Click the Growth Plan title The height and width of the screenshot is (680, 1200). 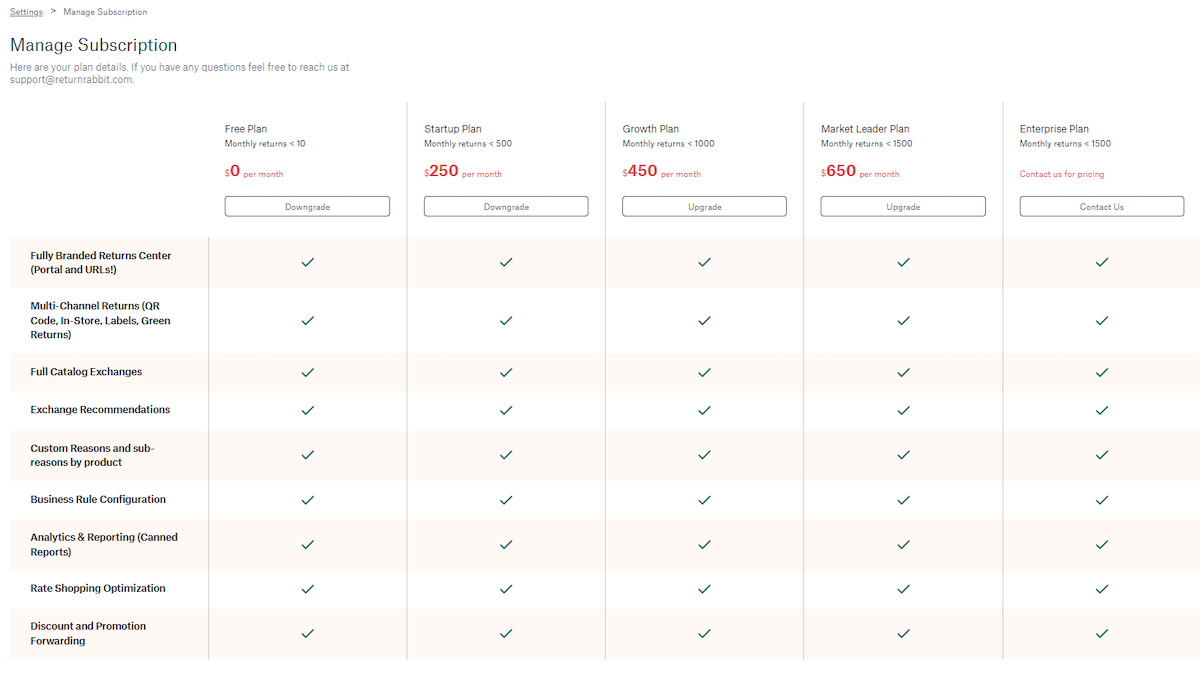pos(651,129)
